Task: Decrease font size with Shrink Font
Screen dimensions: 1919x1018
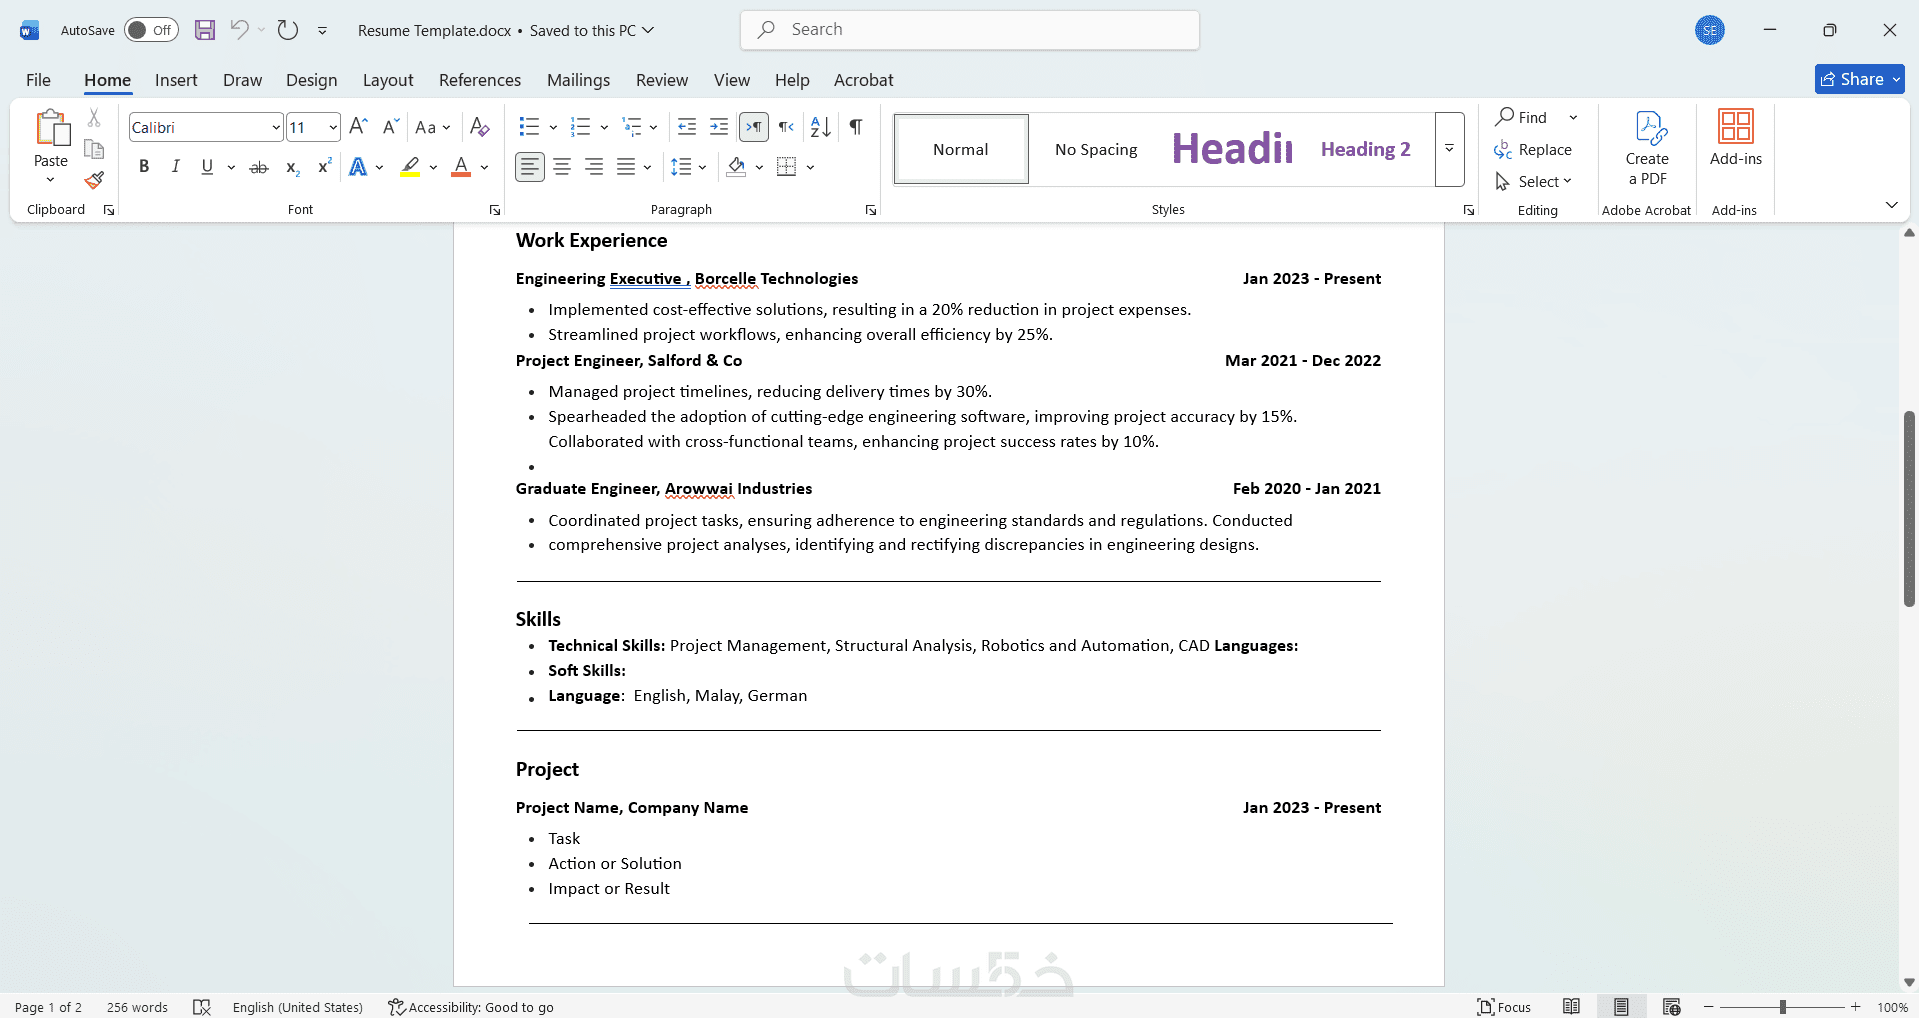Action: point(391,127)
